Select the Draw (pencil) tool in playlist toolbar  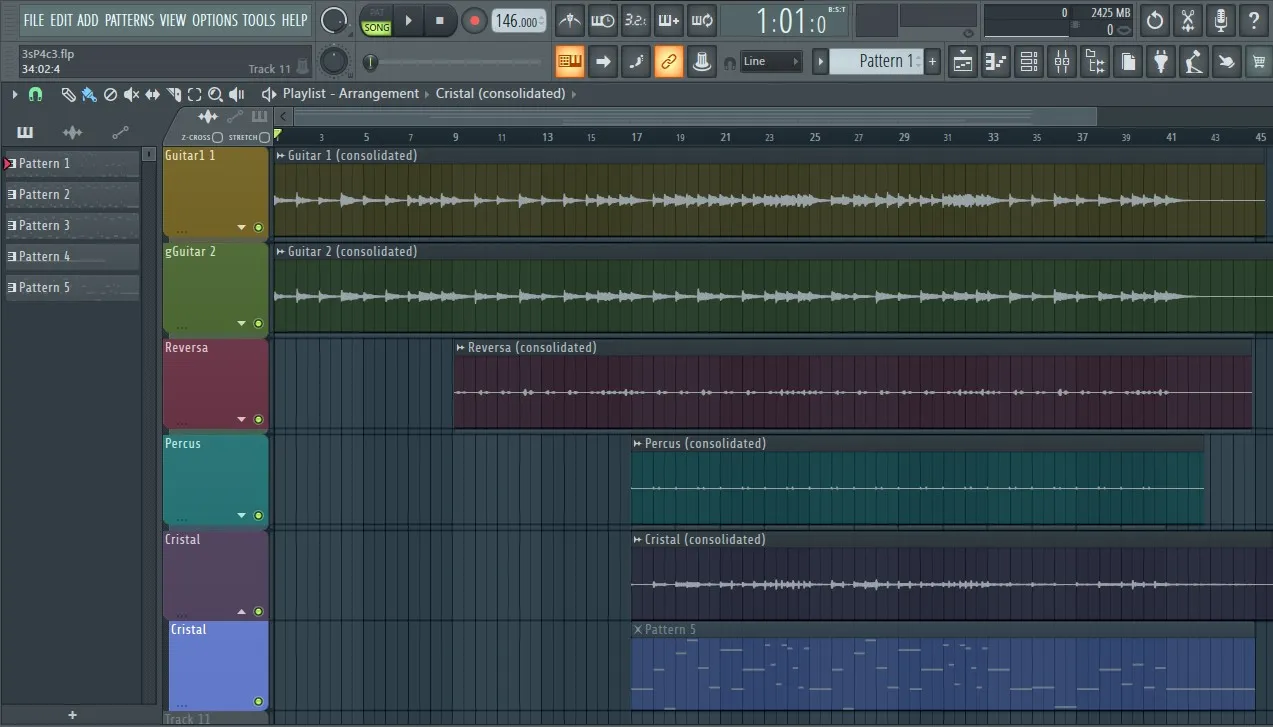pyautogui.click(x=68, y=94)
